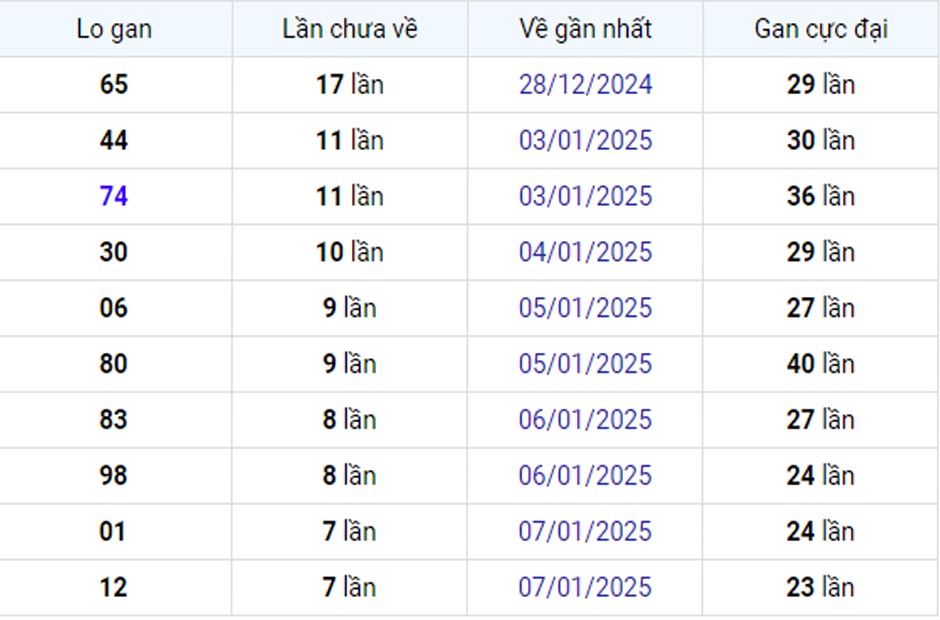Select the Gan cực đại column header
Image resolution: width=940 pixels, height=620 pixels.
(x=821, y=29)
